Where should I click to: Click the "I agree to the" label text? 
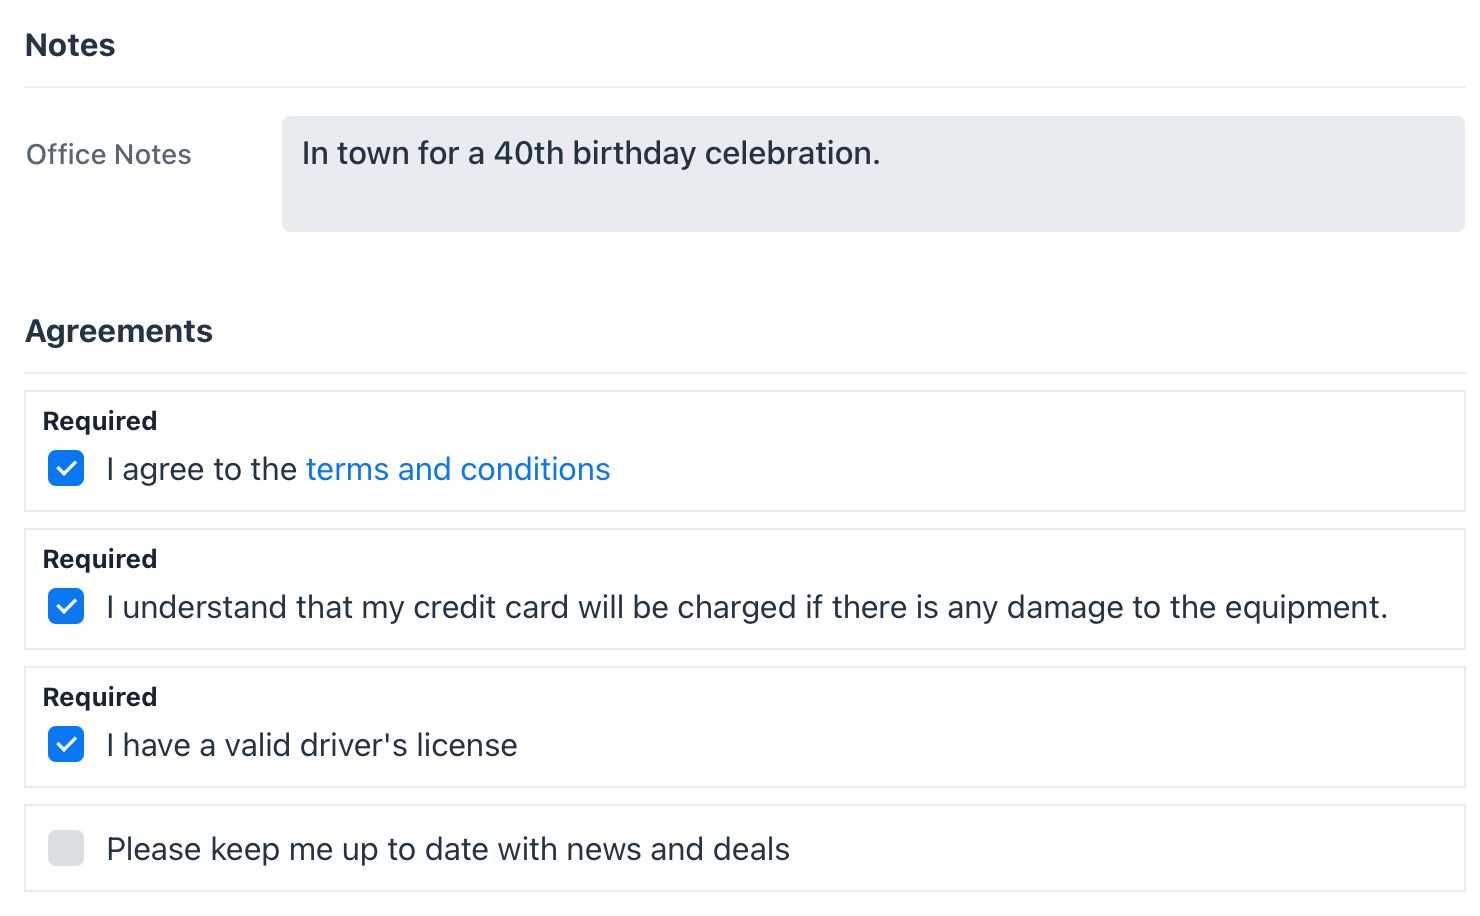202,469
